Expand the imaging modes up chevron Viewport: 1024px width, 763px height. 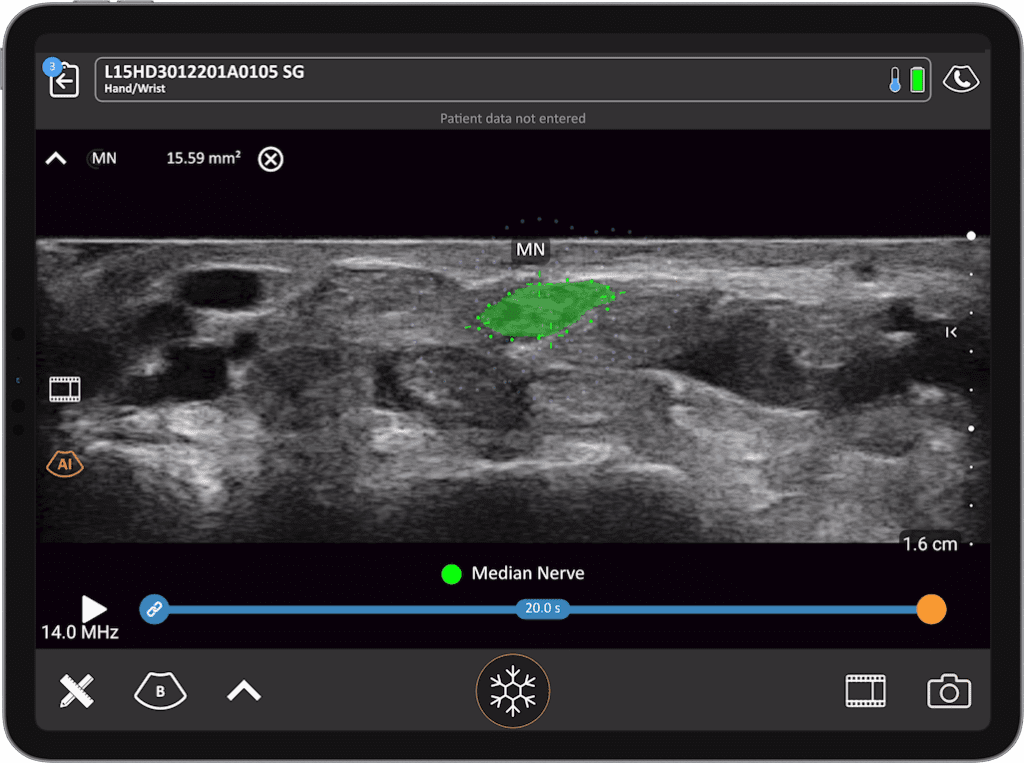coord(244,691)
